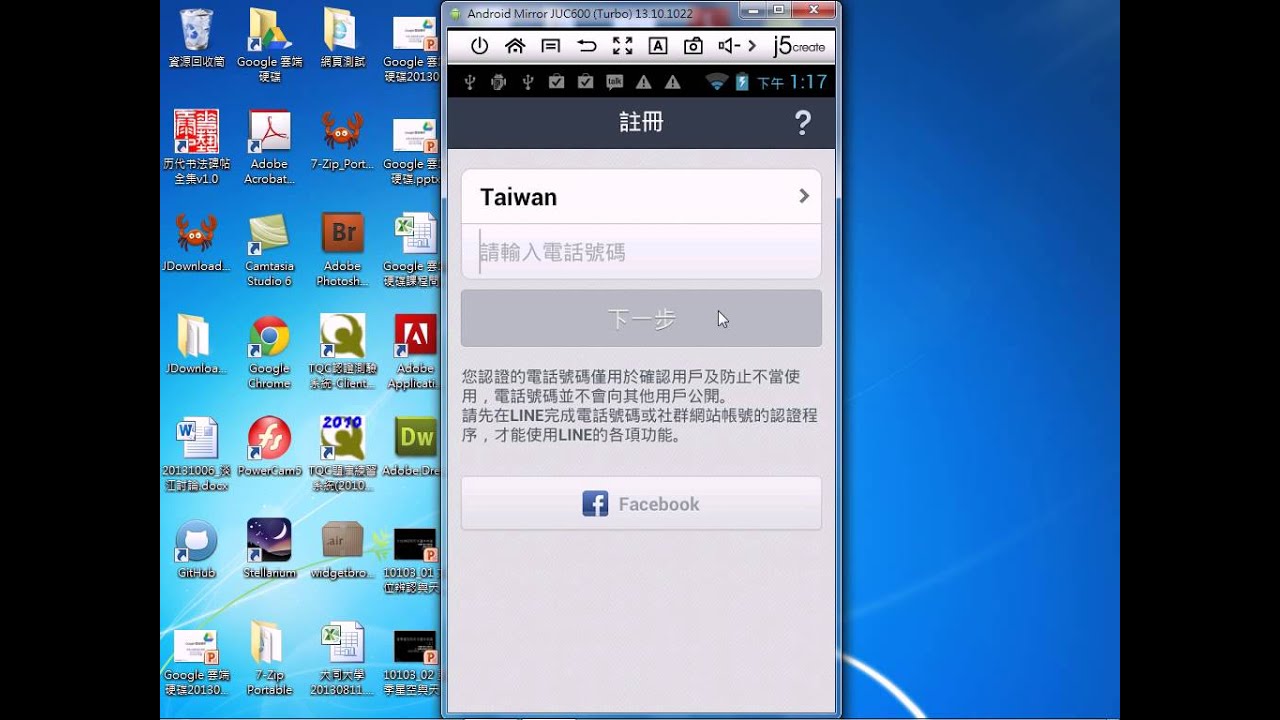
Task: Click the power icon in mirror toolbar
Action: 479,46
